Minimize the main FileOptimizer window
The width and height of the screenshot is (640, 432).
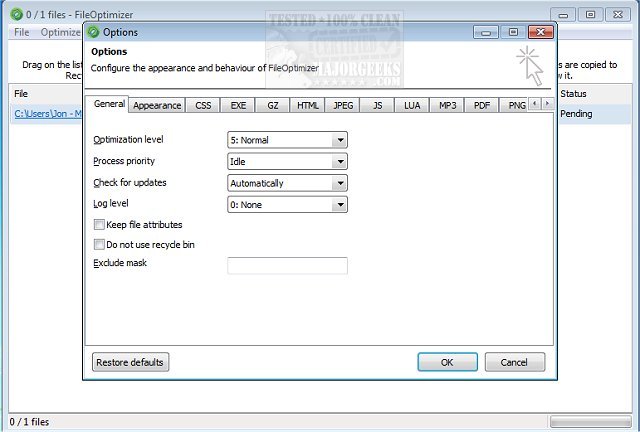click(x=563, y=15)
